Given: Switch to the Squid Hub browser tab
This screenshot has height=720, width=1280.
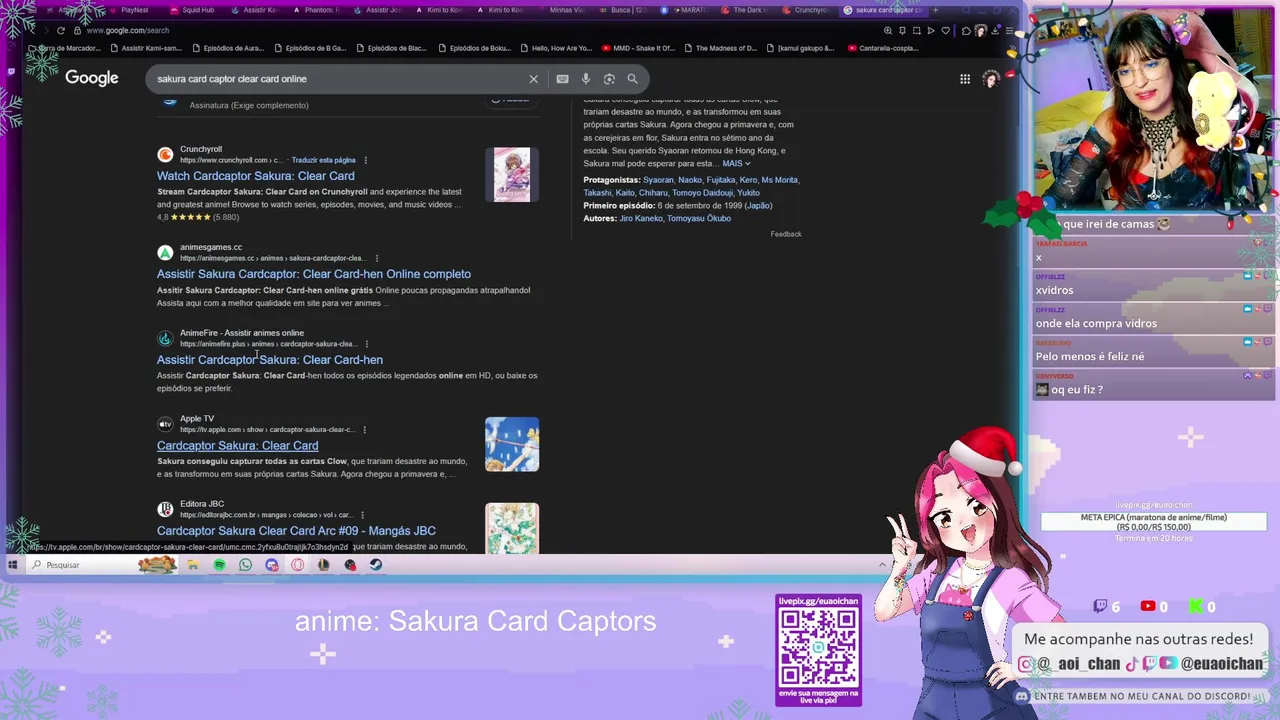Looking at the screenshot, I should click(198, 10).
